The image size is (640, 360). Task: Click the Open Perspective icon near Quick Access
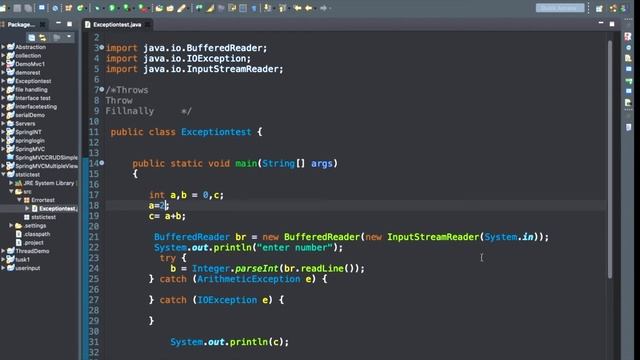tap(599, 8)
